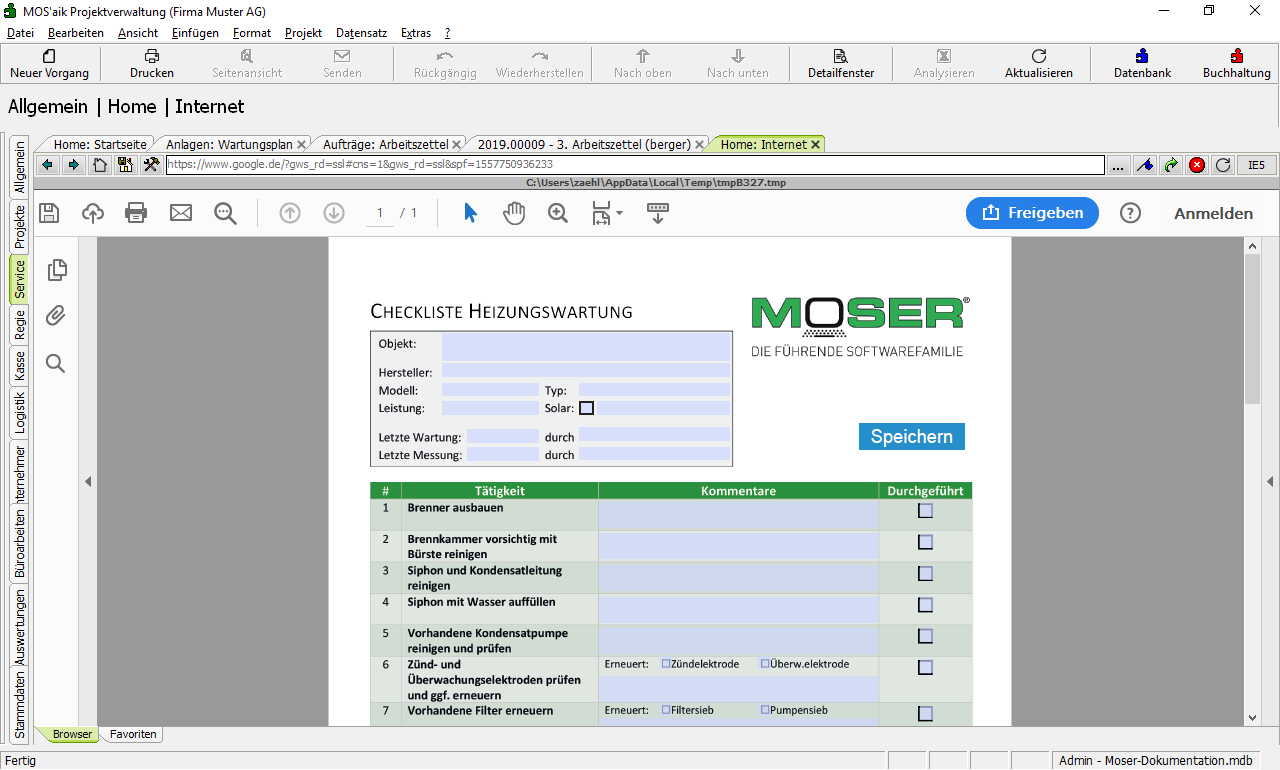Click the blue Speichern button
This screenshot has height=770, width=1280.
(911, 436)
